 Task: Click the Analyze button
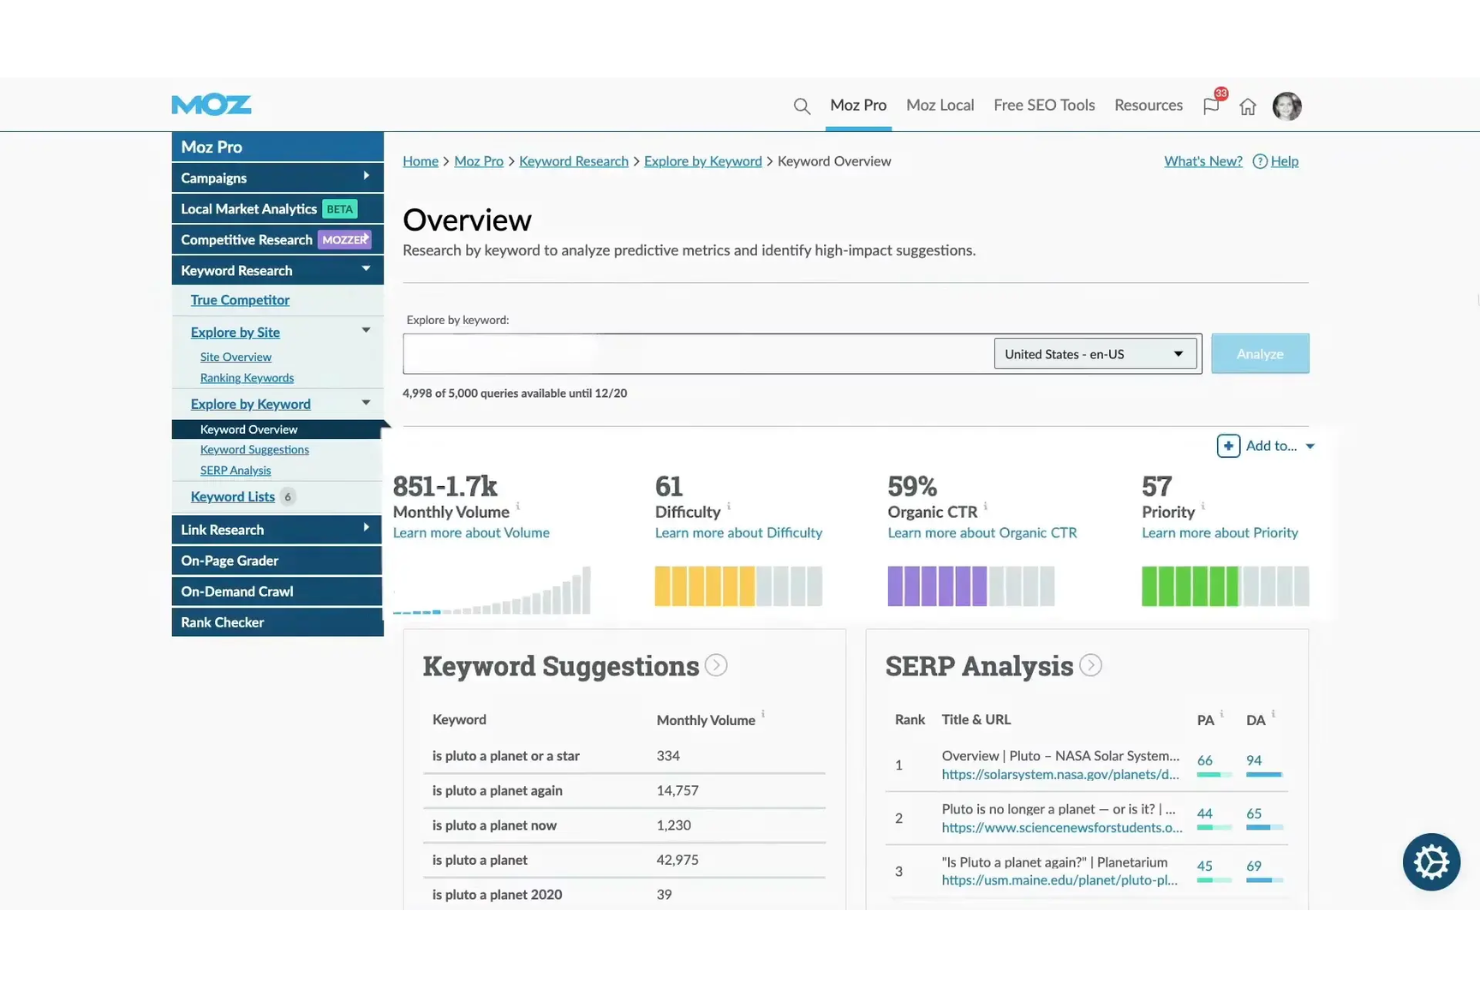(1260, 354)
